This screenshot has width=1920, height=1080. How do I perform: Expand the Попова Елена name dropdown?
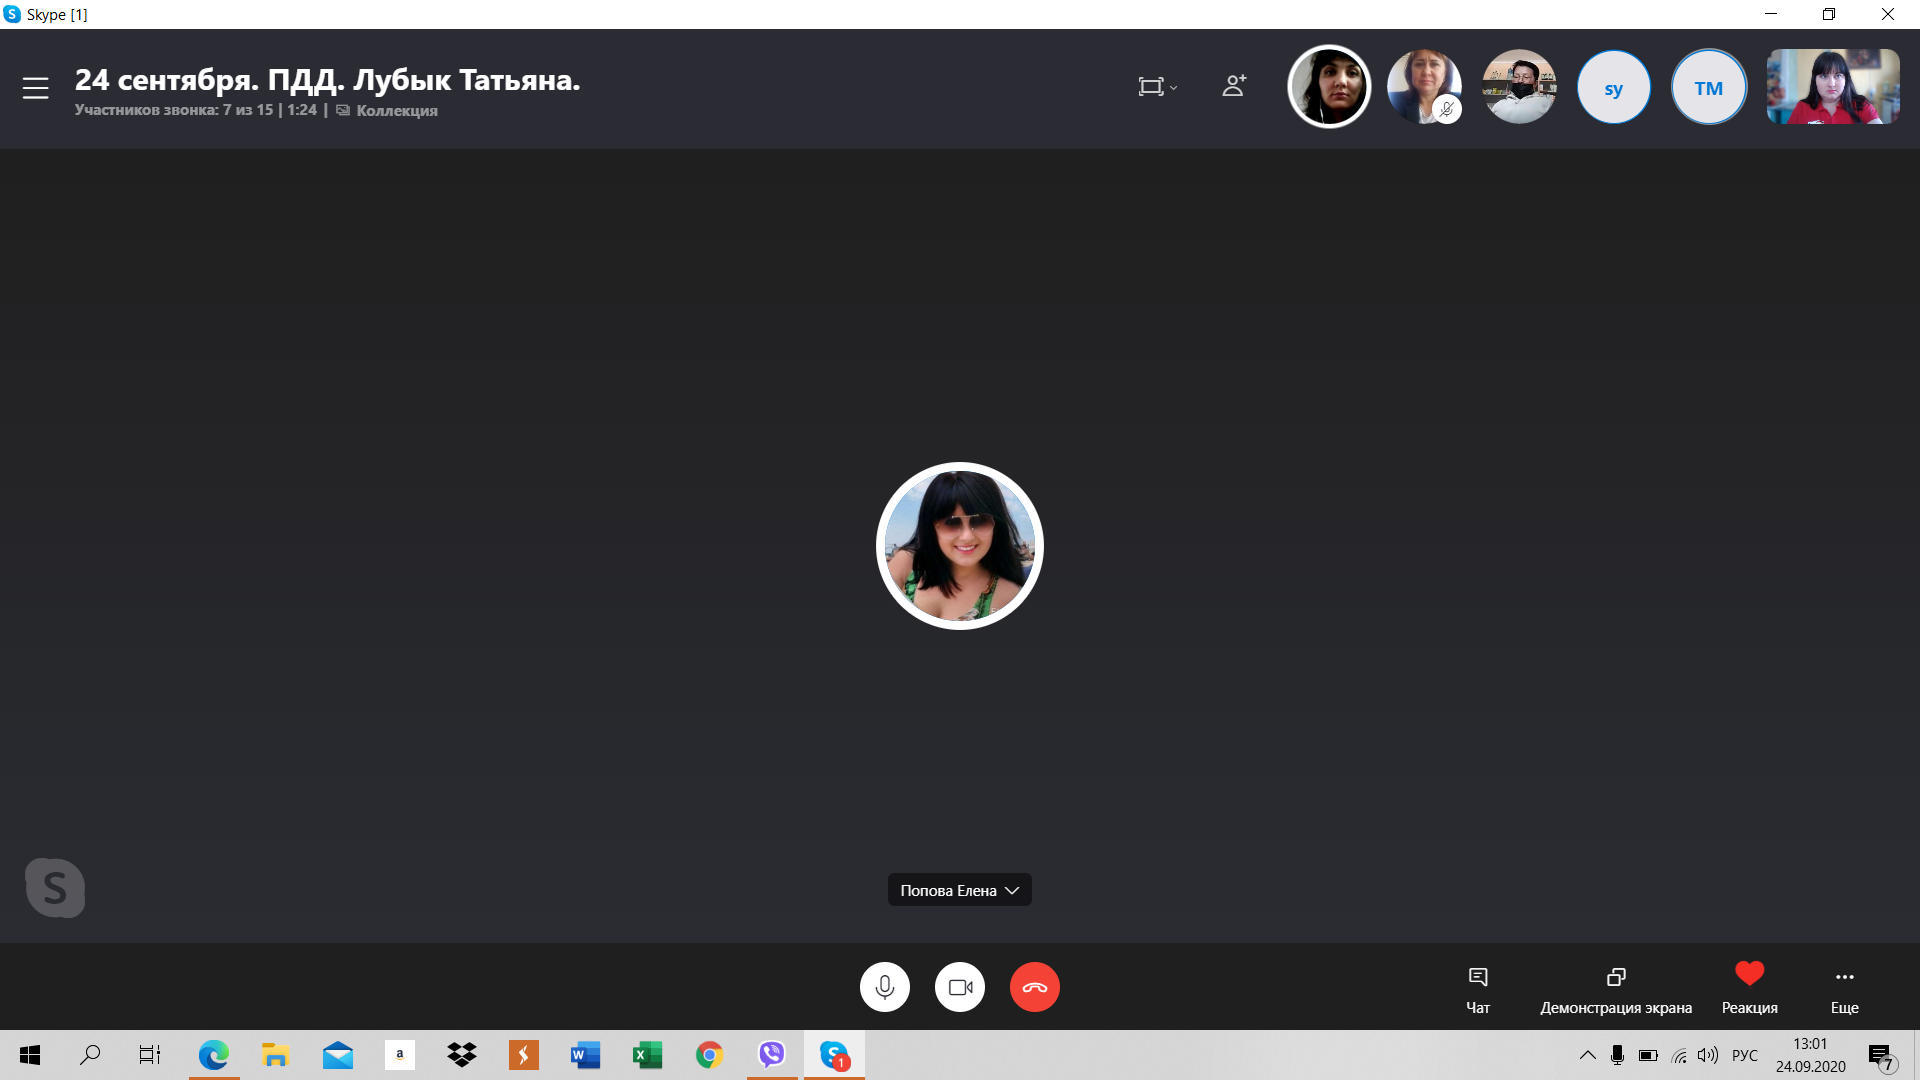click(959, 890)
